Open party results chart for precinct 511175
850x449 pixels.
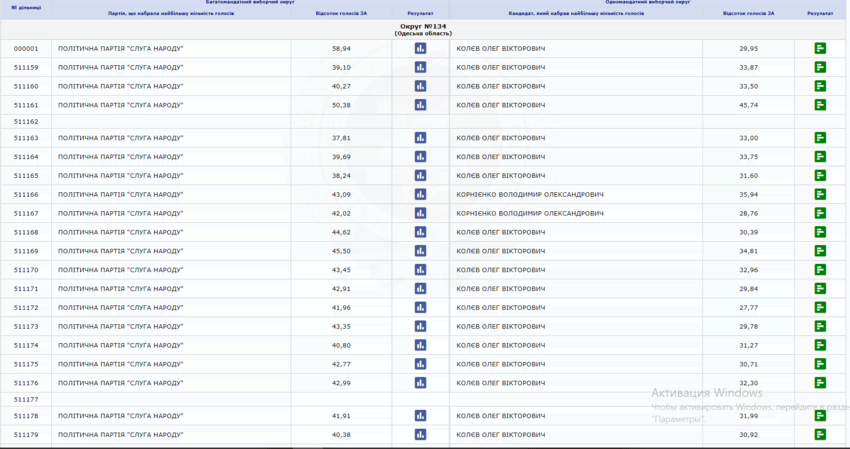(x=420, y=364)
